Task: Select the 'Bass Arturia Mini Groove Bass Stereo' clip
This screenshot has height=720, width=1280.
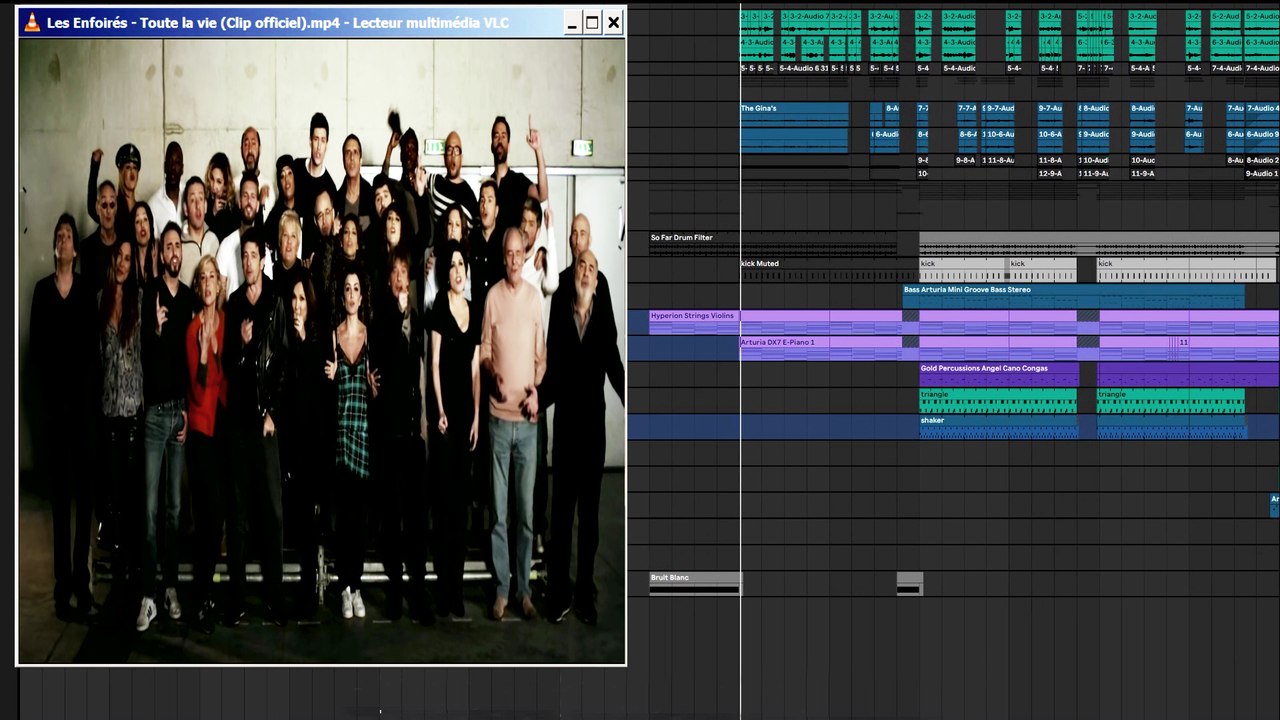Action: [1073, 296]
